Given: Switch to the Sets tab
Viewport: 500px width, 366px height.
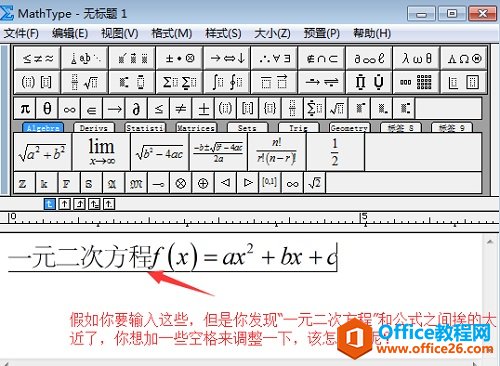Looking at the screenshot, I should [247, 128].
